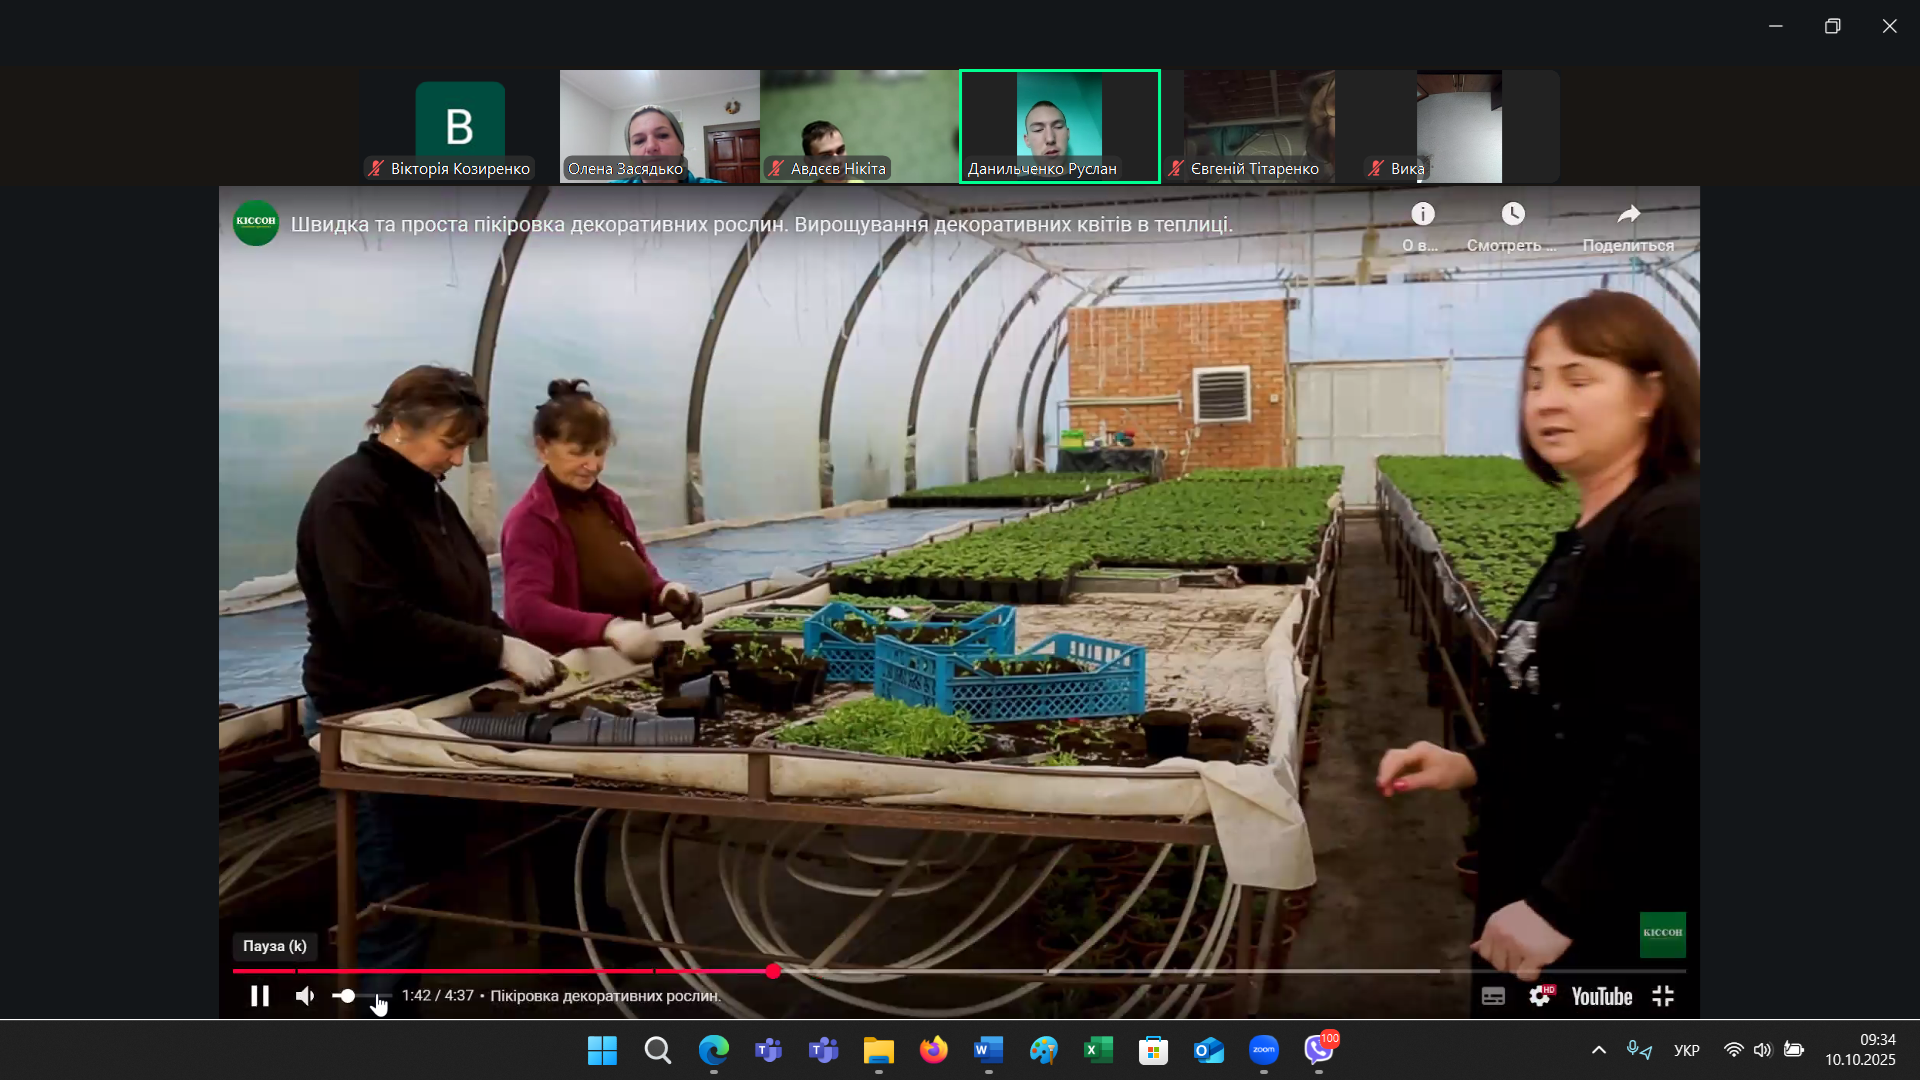Select Данильченко Руслан participant tile
Image resolution: width=1920 pixels, height=1080 pixels.
tap(1059, 126)
